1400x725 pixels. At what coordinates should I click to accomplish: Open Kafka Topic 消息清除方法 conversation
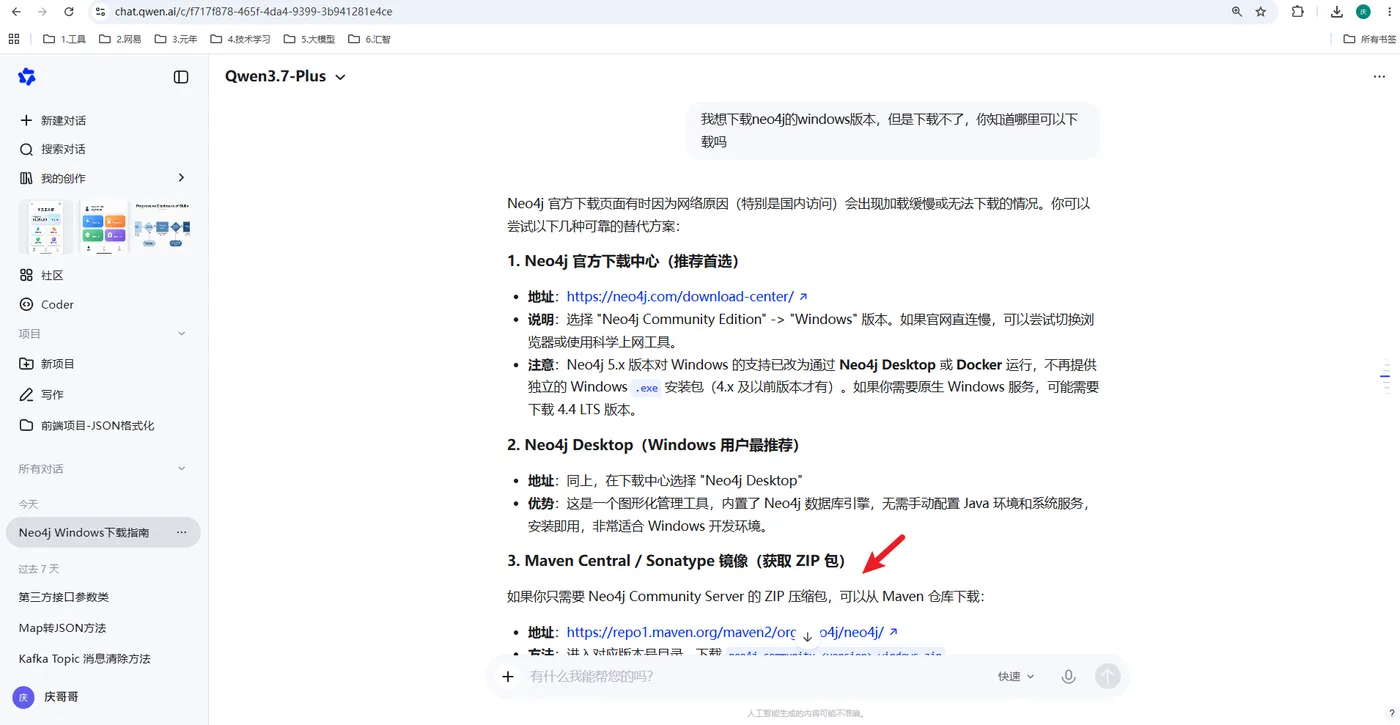click(x=85, y=659)
